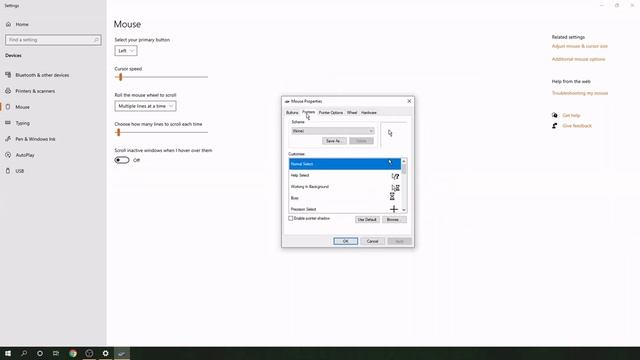
Task: Click the Give feedback link
Action: (x=577, y=126)
